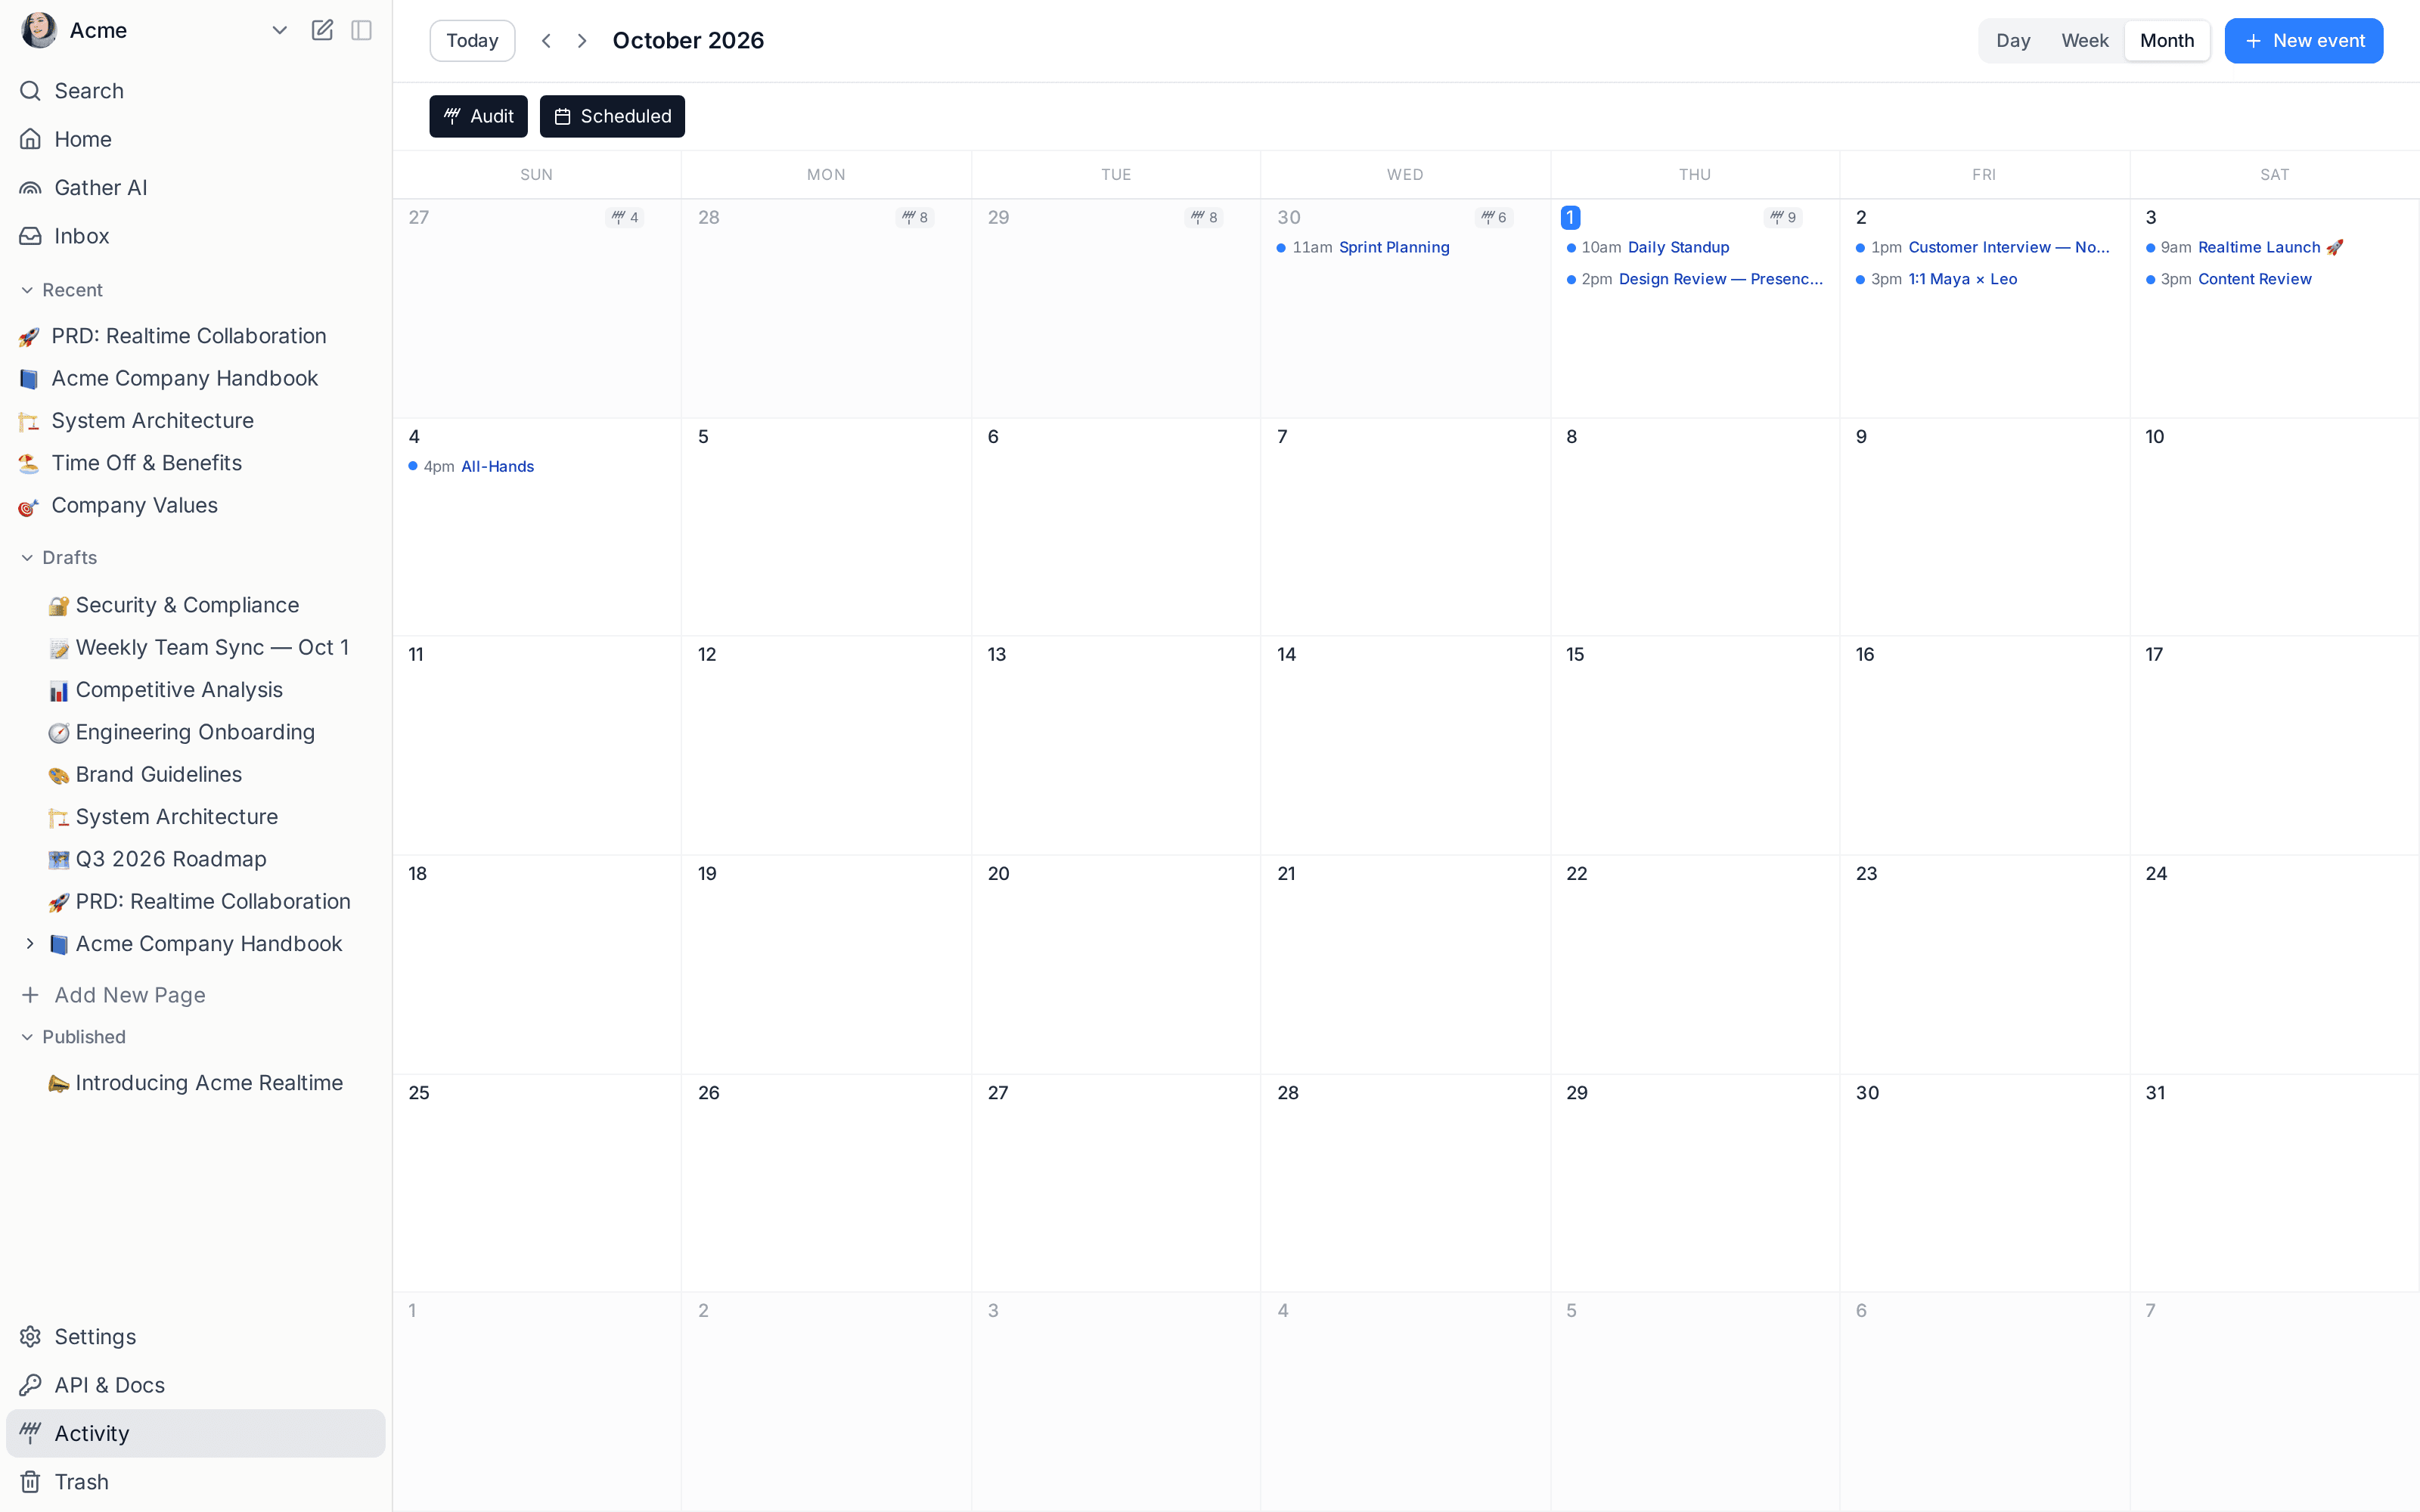Click the compose new page icon
This screenshot has width=2420, height=1512.
[322, 30]
